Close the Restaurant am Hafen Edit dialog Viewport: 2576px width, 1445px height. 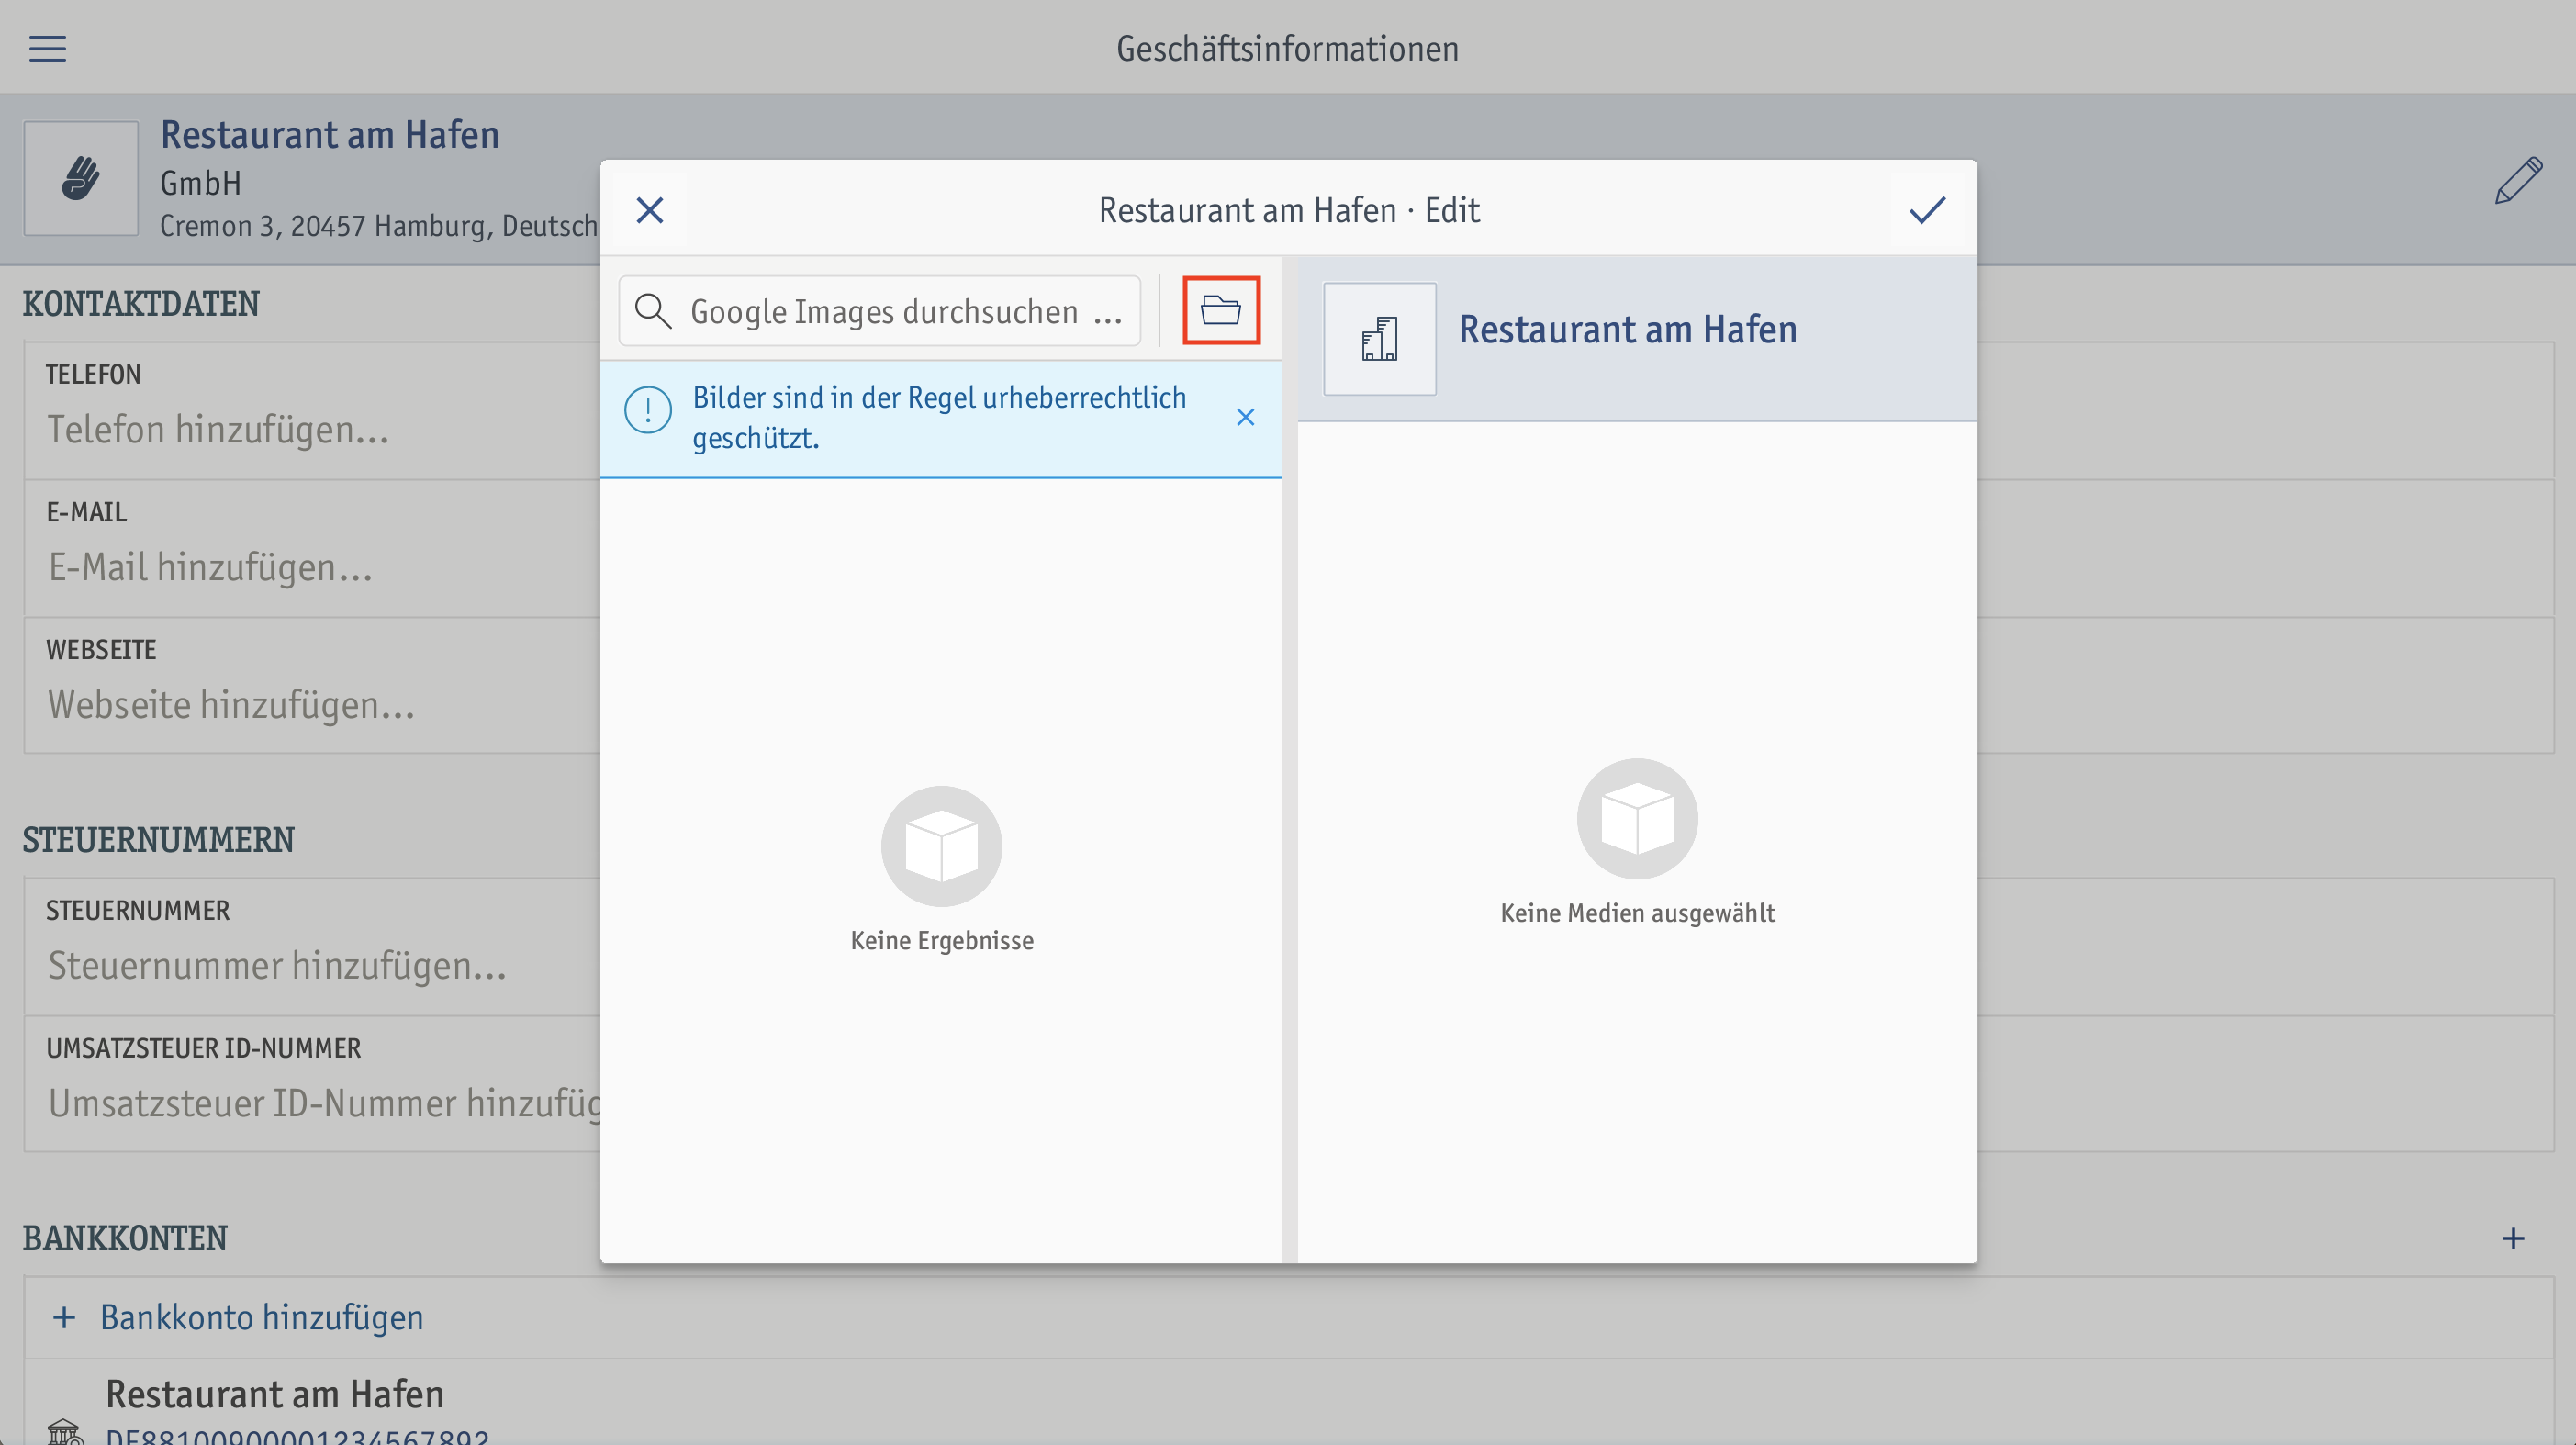(650, 210)
